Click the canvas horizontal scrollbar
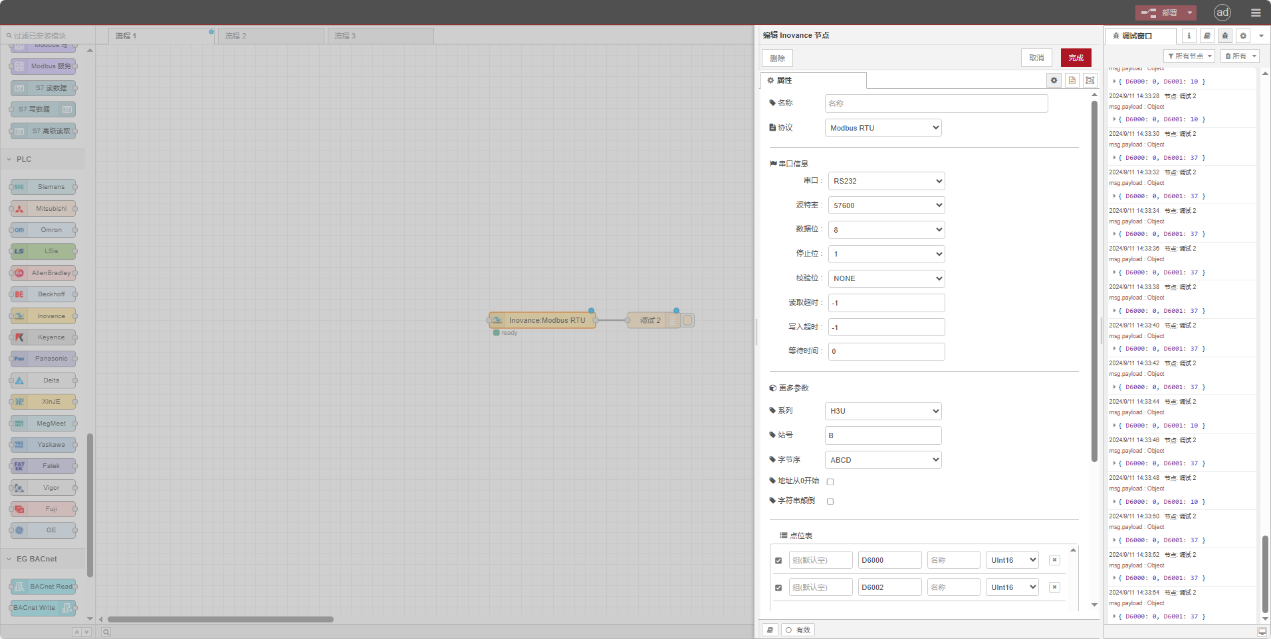1271x639 pixels. (x=220, y=619)
